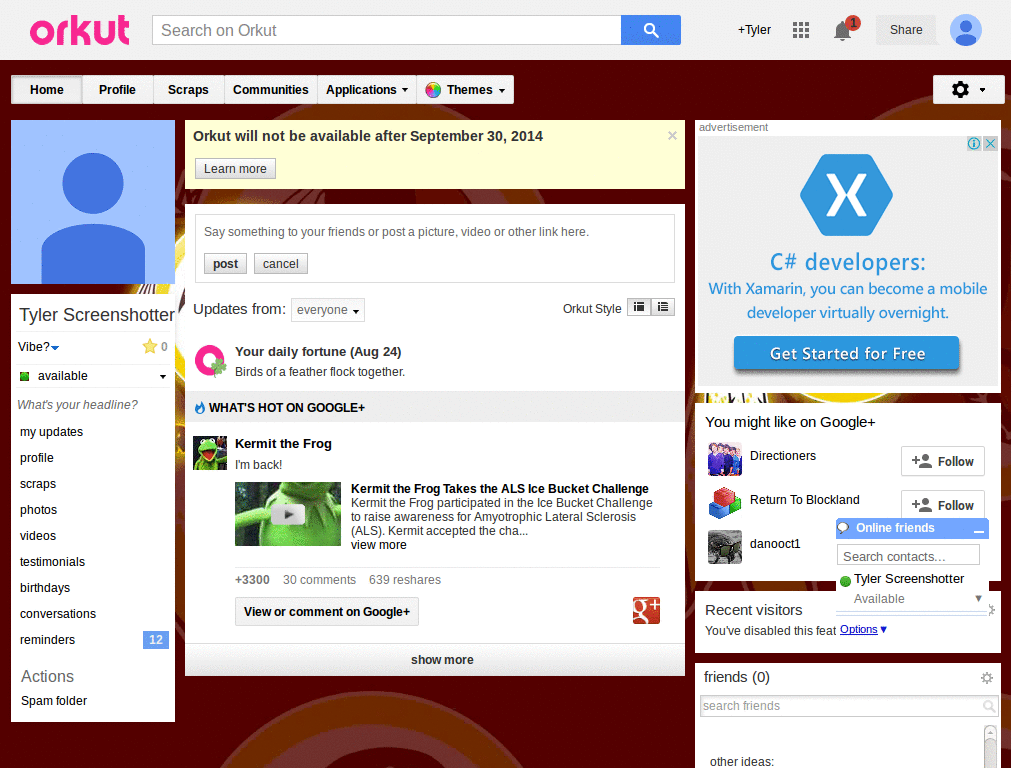Open the Spam folder link
This screenshot has width=1024, height=768.
point(54,701)
